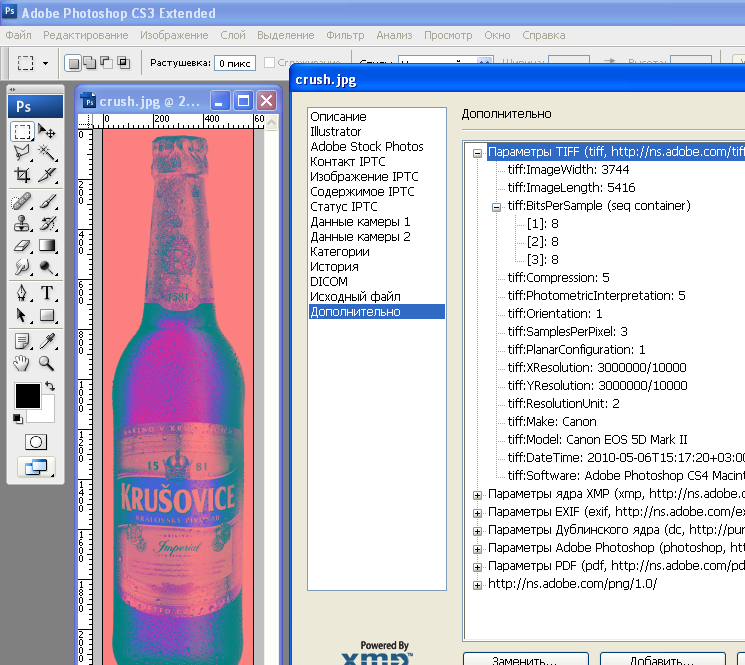Open the Изображение menu
745x665 pixels.
(174, 35)
